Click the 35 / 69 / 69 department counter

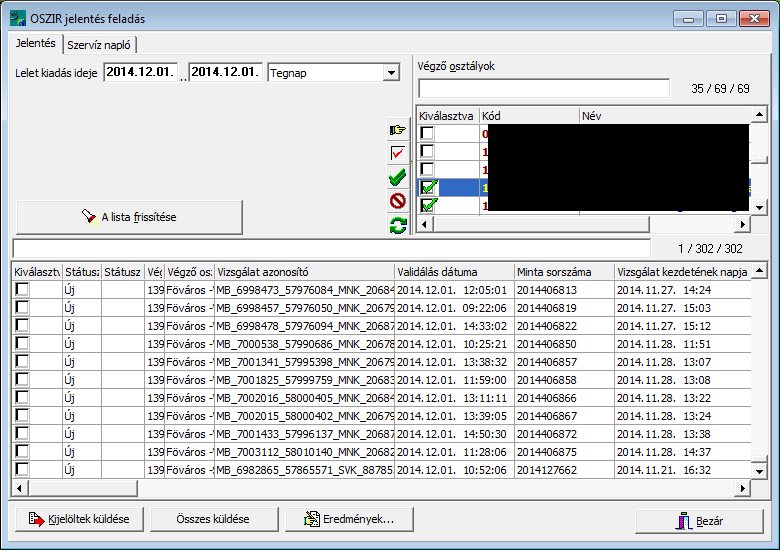click(x=720, y=89)
